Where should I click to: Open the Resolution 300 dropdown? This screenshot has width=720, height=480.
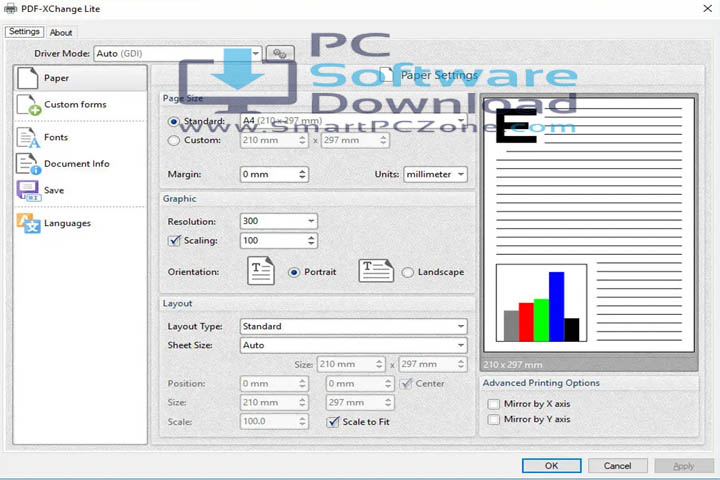(278, 221)
